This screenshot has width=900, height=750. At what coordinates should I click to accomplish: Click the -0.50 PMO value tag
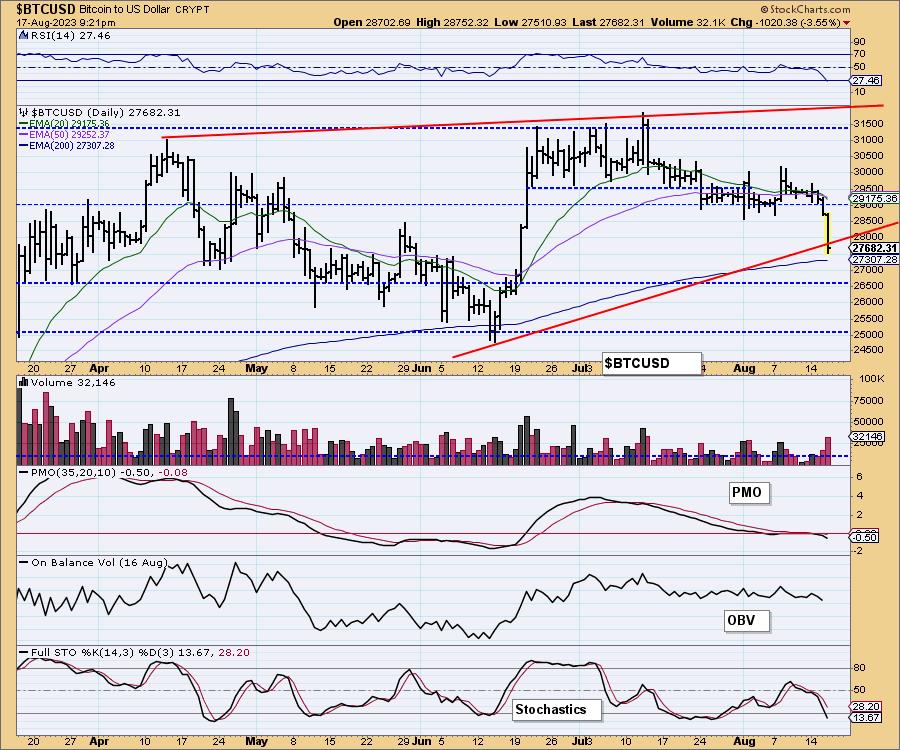865,537
